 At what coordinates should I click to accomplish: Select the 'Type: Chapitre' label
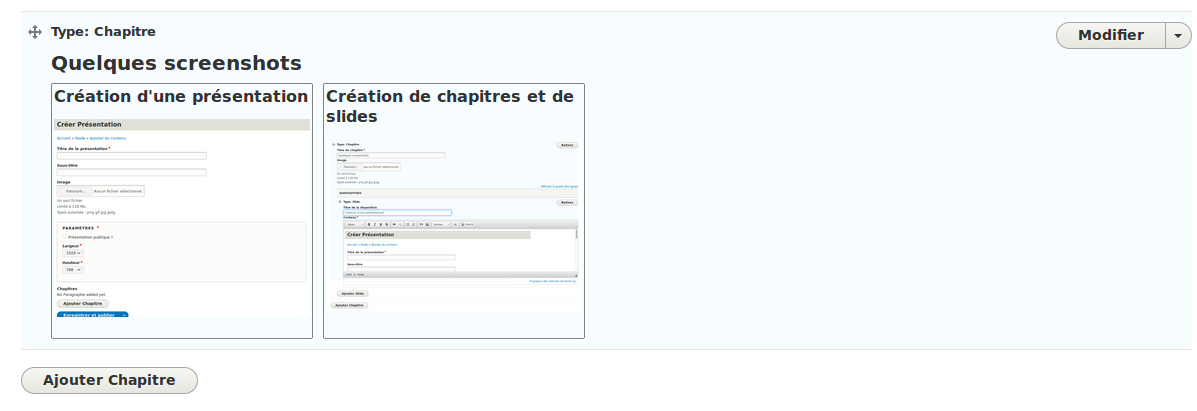click(x=103, y=31)
